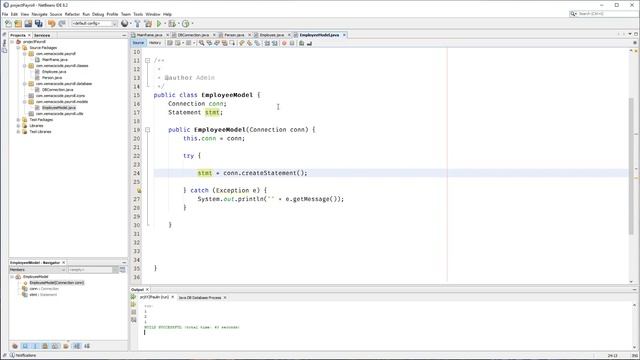Viewport: 640px width, 360px height.
Task: Open the default config dropdown
Action: pyautogui.click(x=94, y=24)
